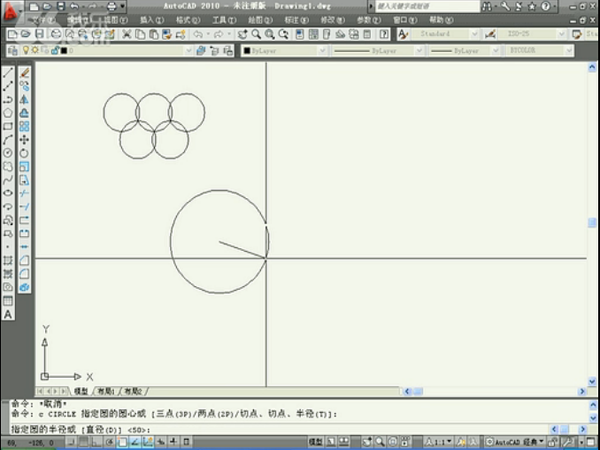Open the 插入 menu

[x=152, y=20]
